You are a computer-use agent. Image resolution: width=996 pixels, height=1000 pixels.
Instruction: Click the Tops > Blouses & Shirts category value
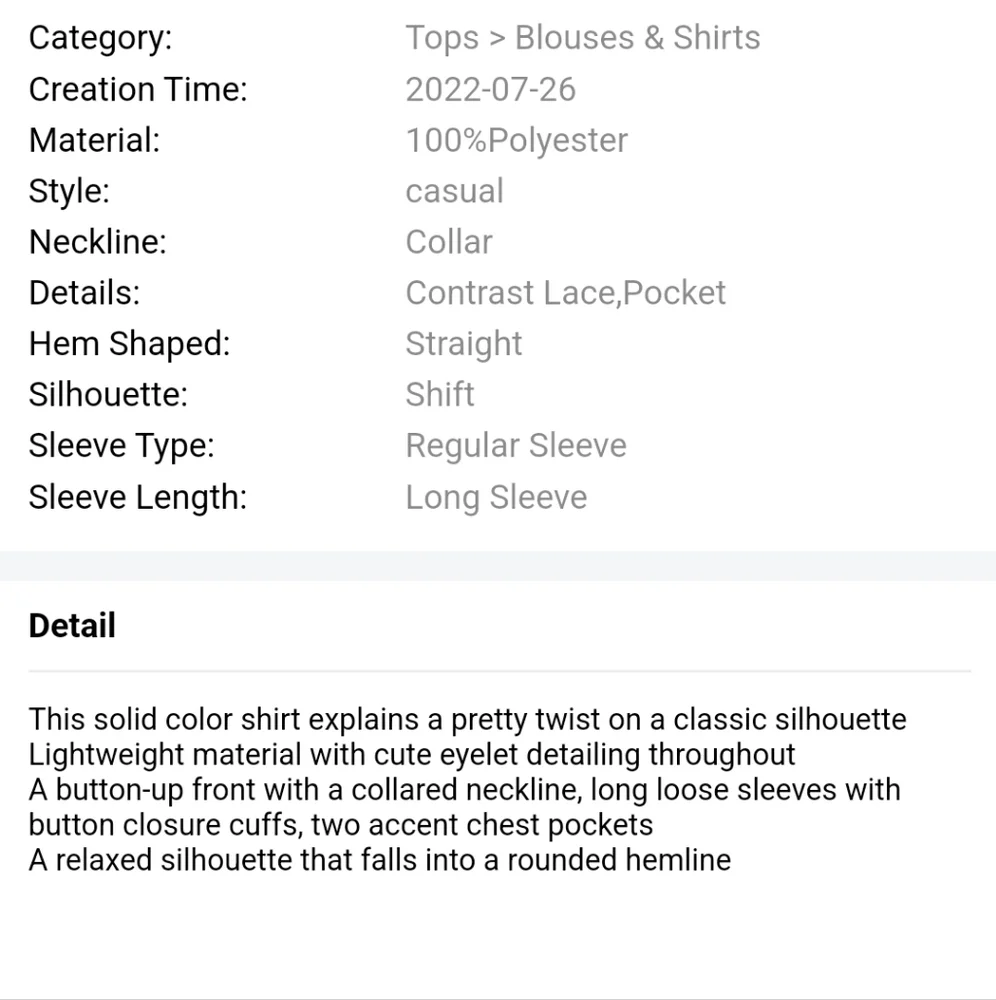[x=583, y=38]
